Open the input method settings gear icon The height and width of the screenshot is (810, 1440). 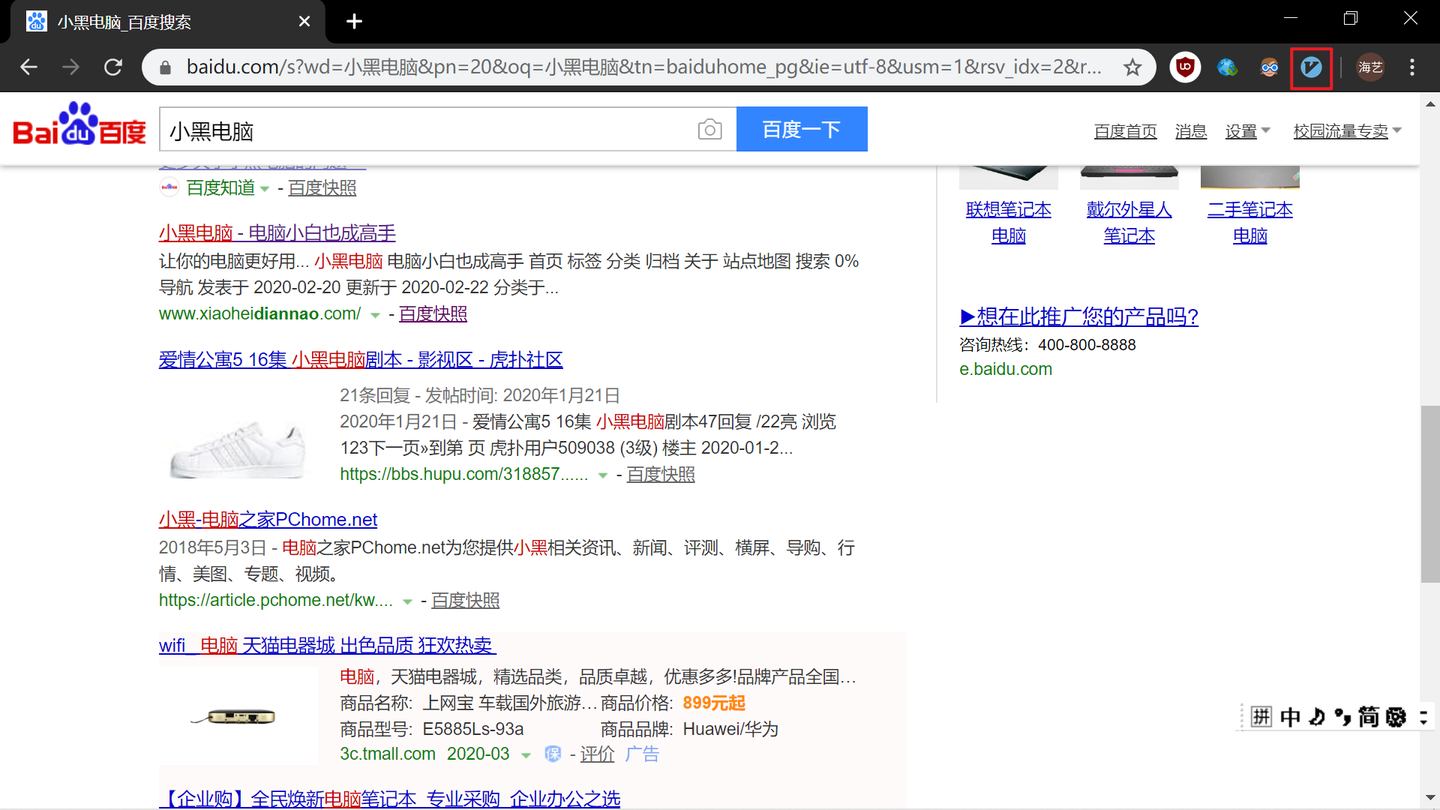(x=1395, y=717)
